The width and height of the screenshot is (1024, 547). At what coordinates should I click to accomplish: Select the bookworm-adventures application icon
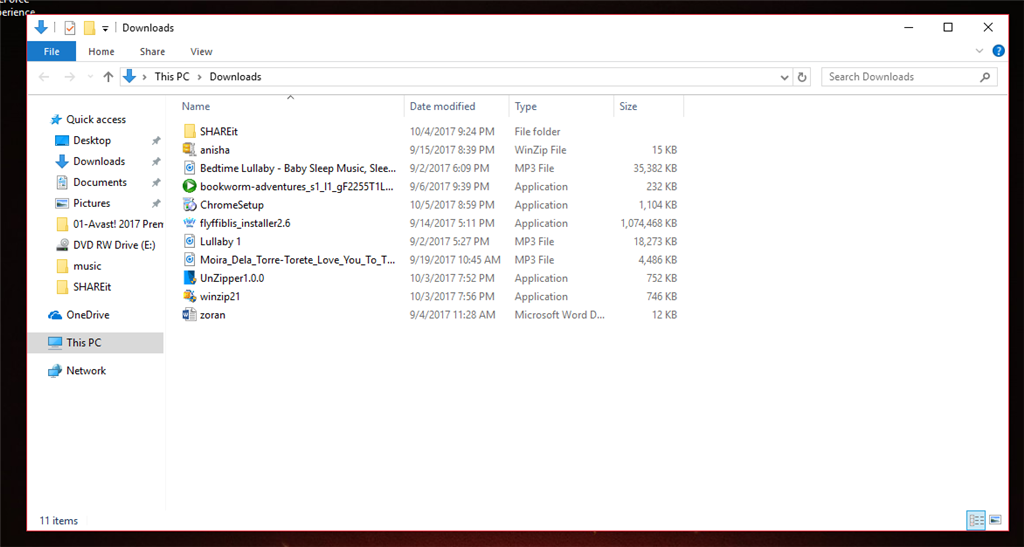[189, 186]
